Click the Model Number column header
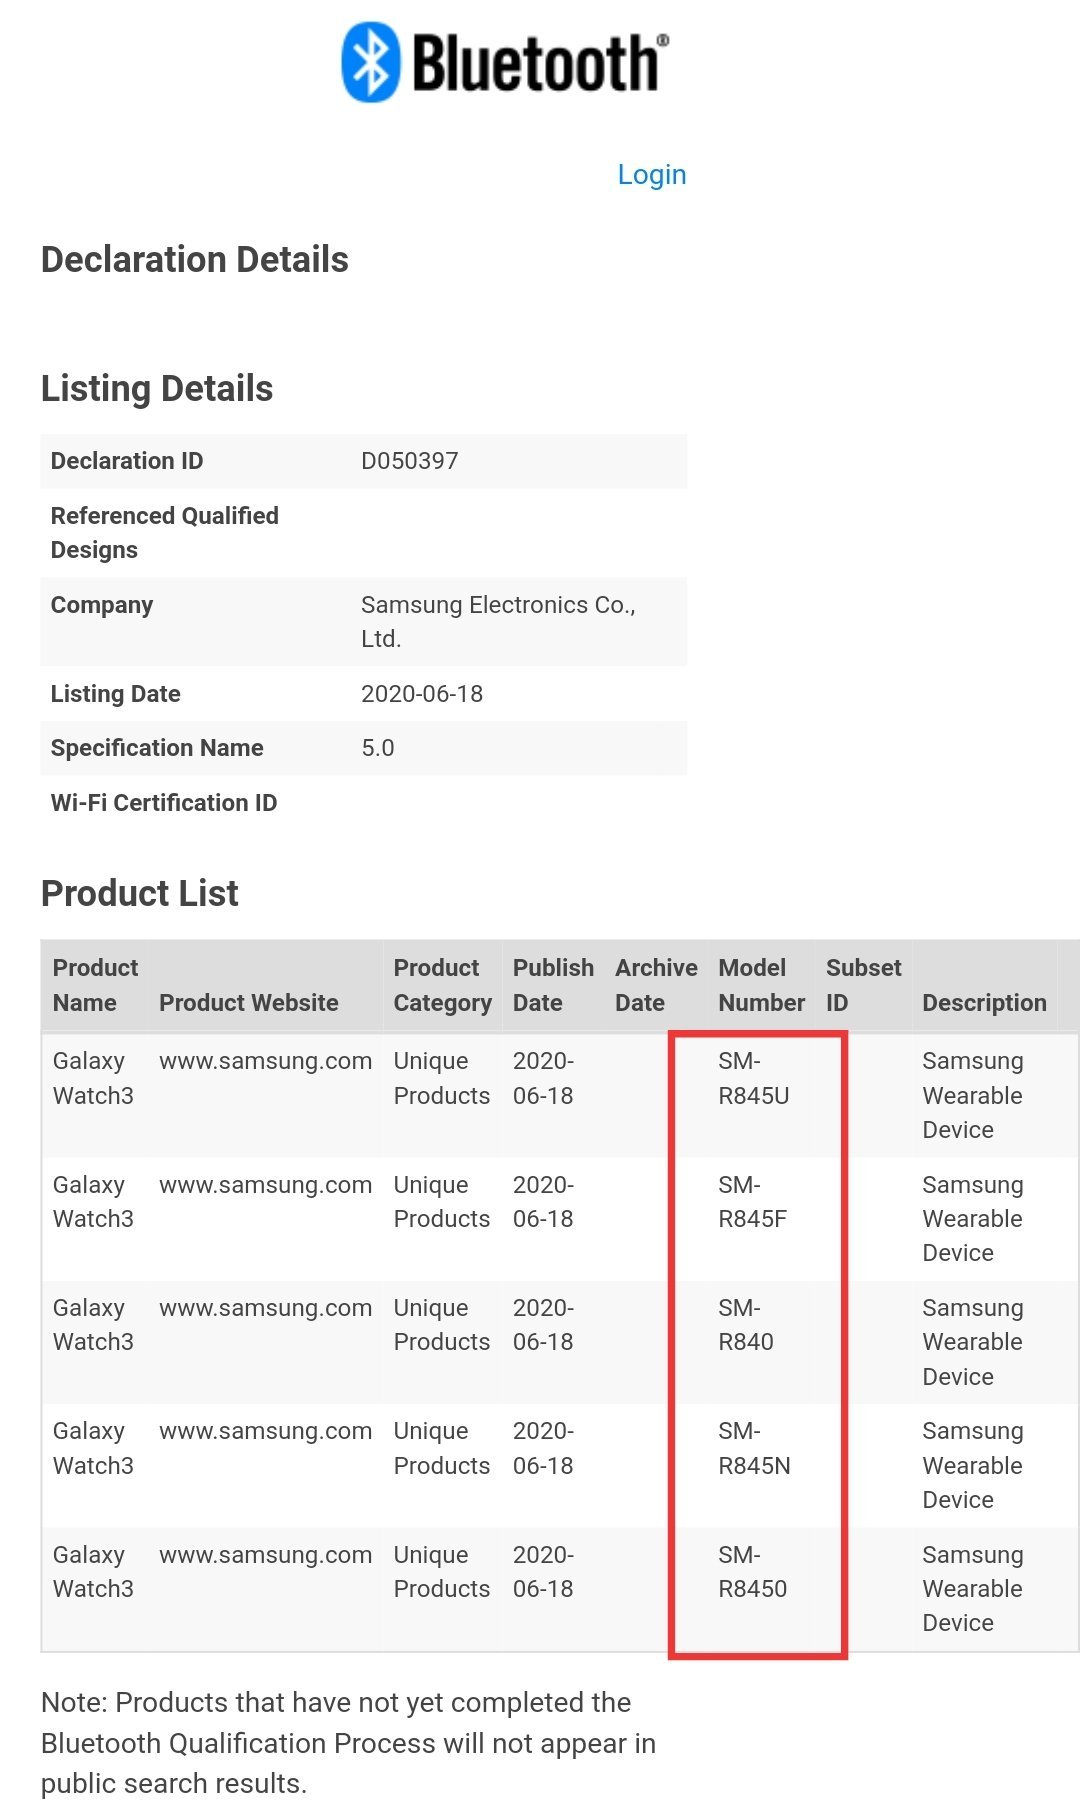Screen dimensions: 1080x1817 click(761, 985)
